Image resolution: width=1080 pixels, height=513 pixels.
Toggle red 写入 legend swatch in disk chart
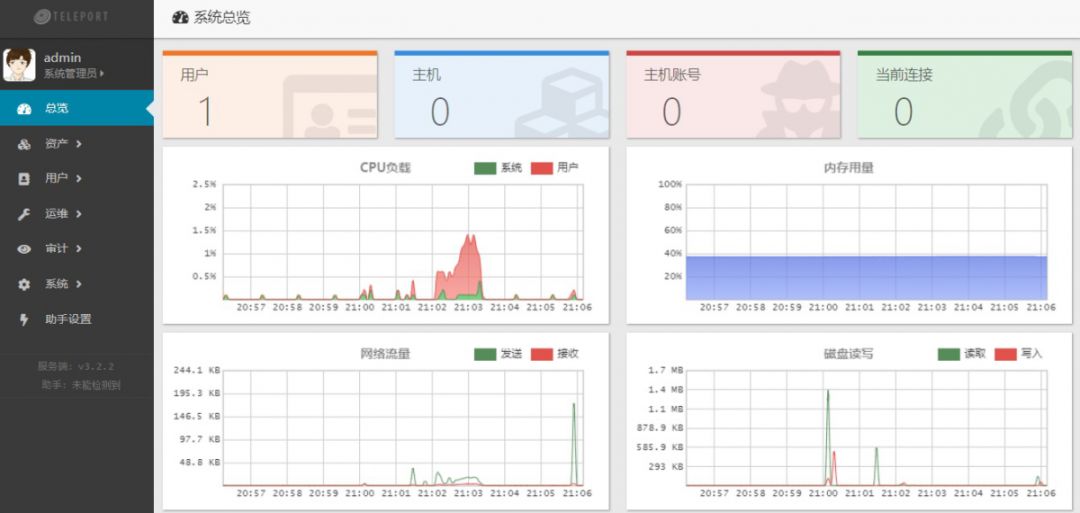click(1006, 355)
